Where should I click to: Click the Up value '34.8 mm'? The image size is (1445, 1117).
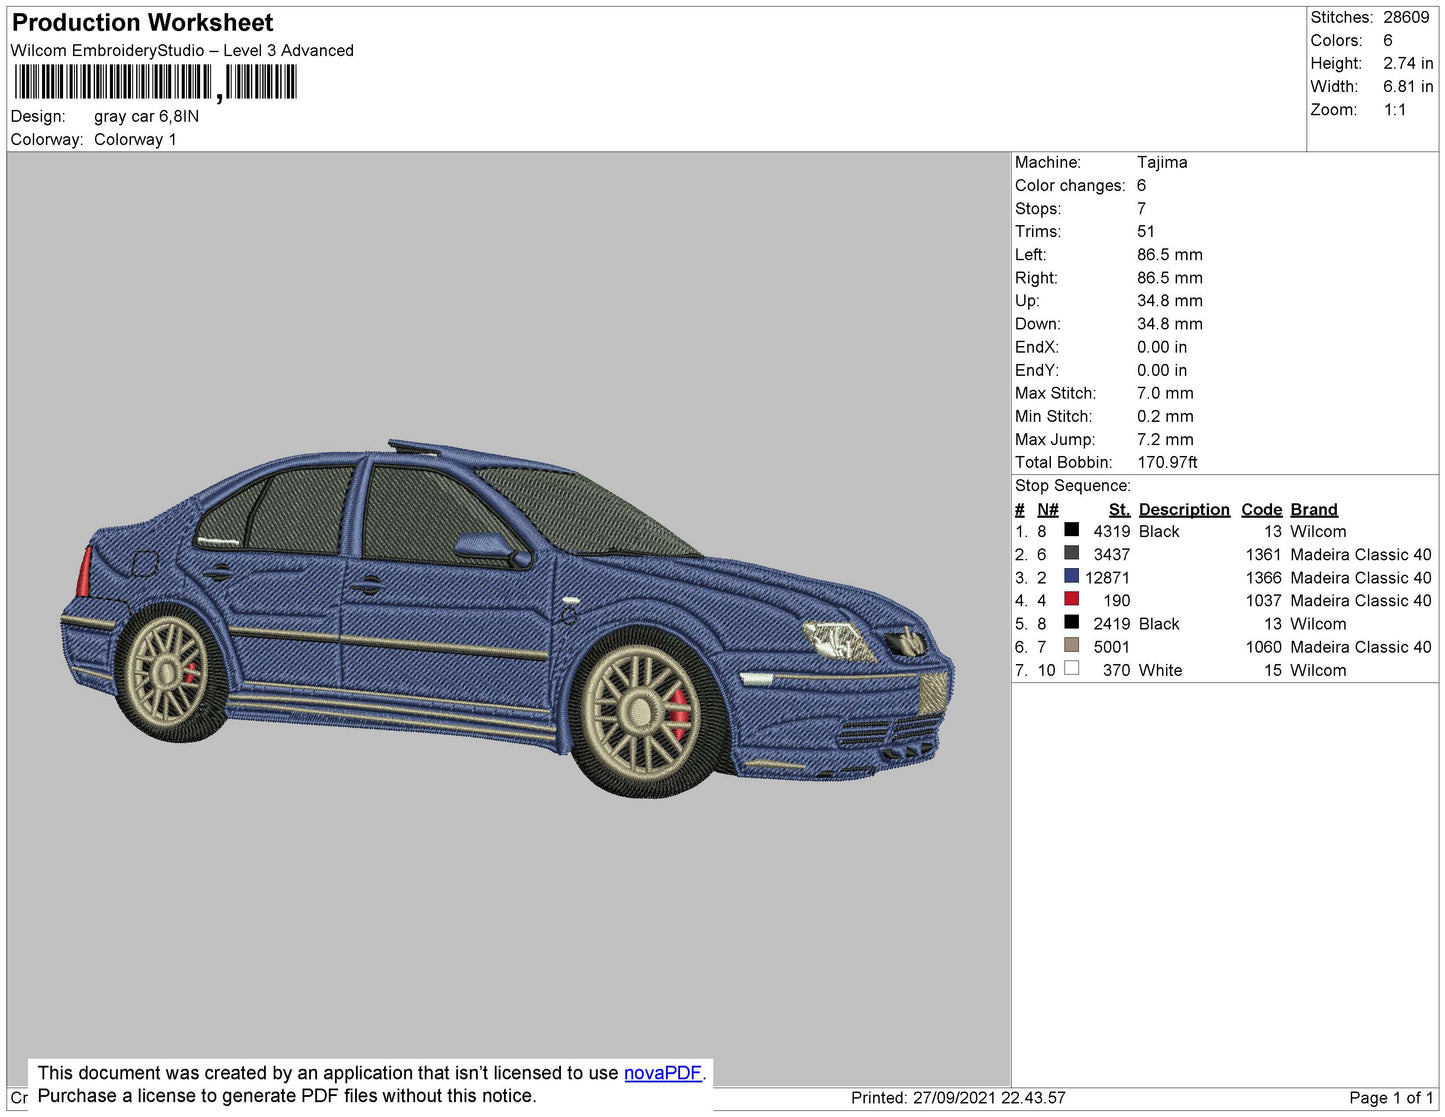pos(1170,300)
